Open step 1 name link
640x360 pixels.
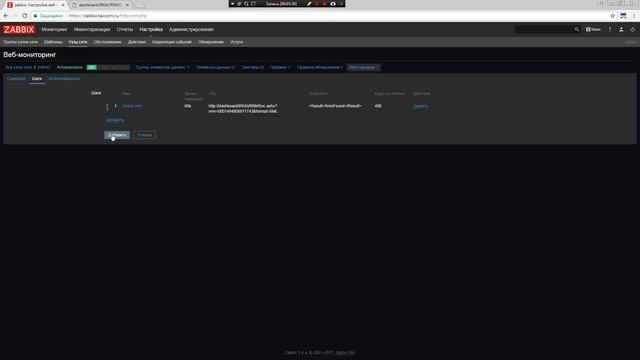[x=132, y=106]
